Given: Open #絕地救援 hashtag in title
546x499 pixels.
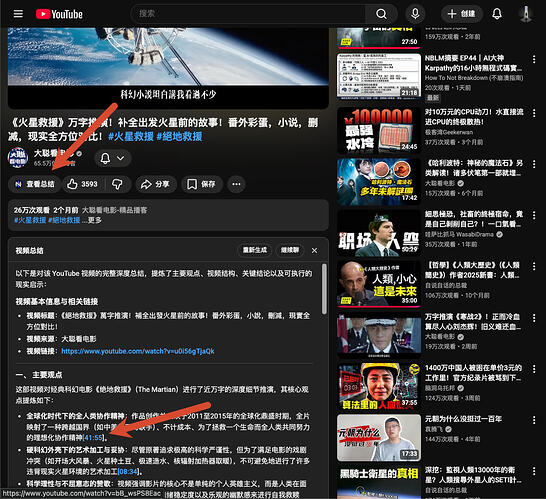Looking at the screenshot, I should [x=179, y=136].
